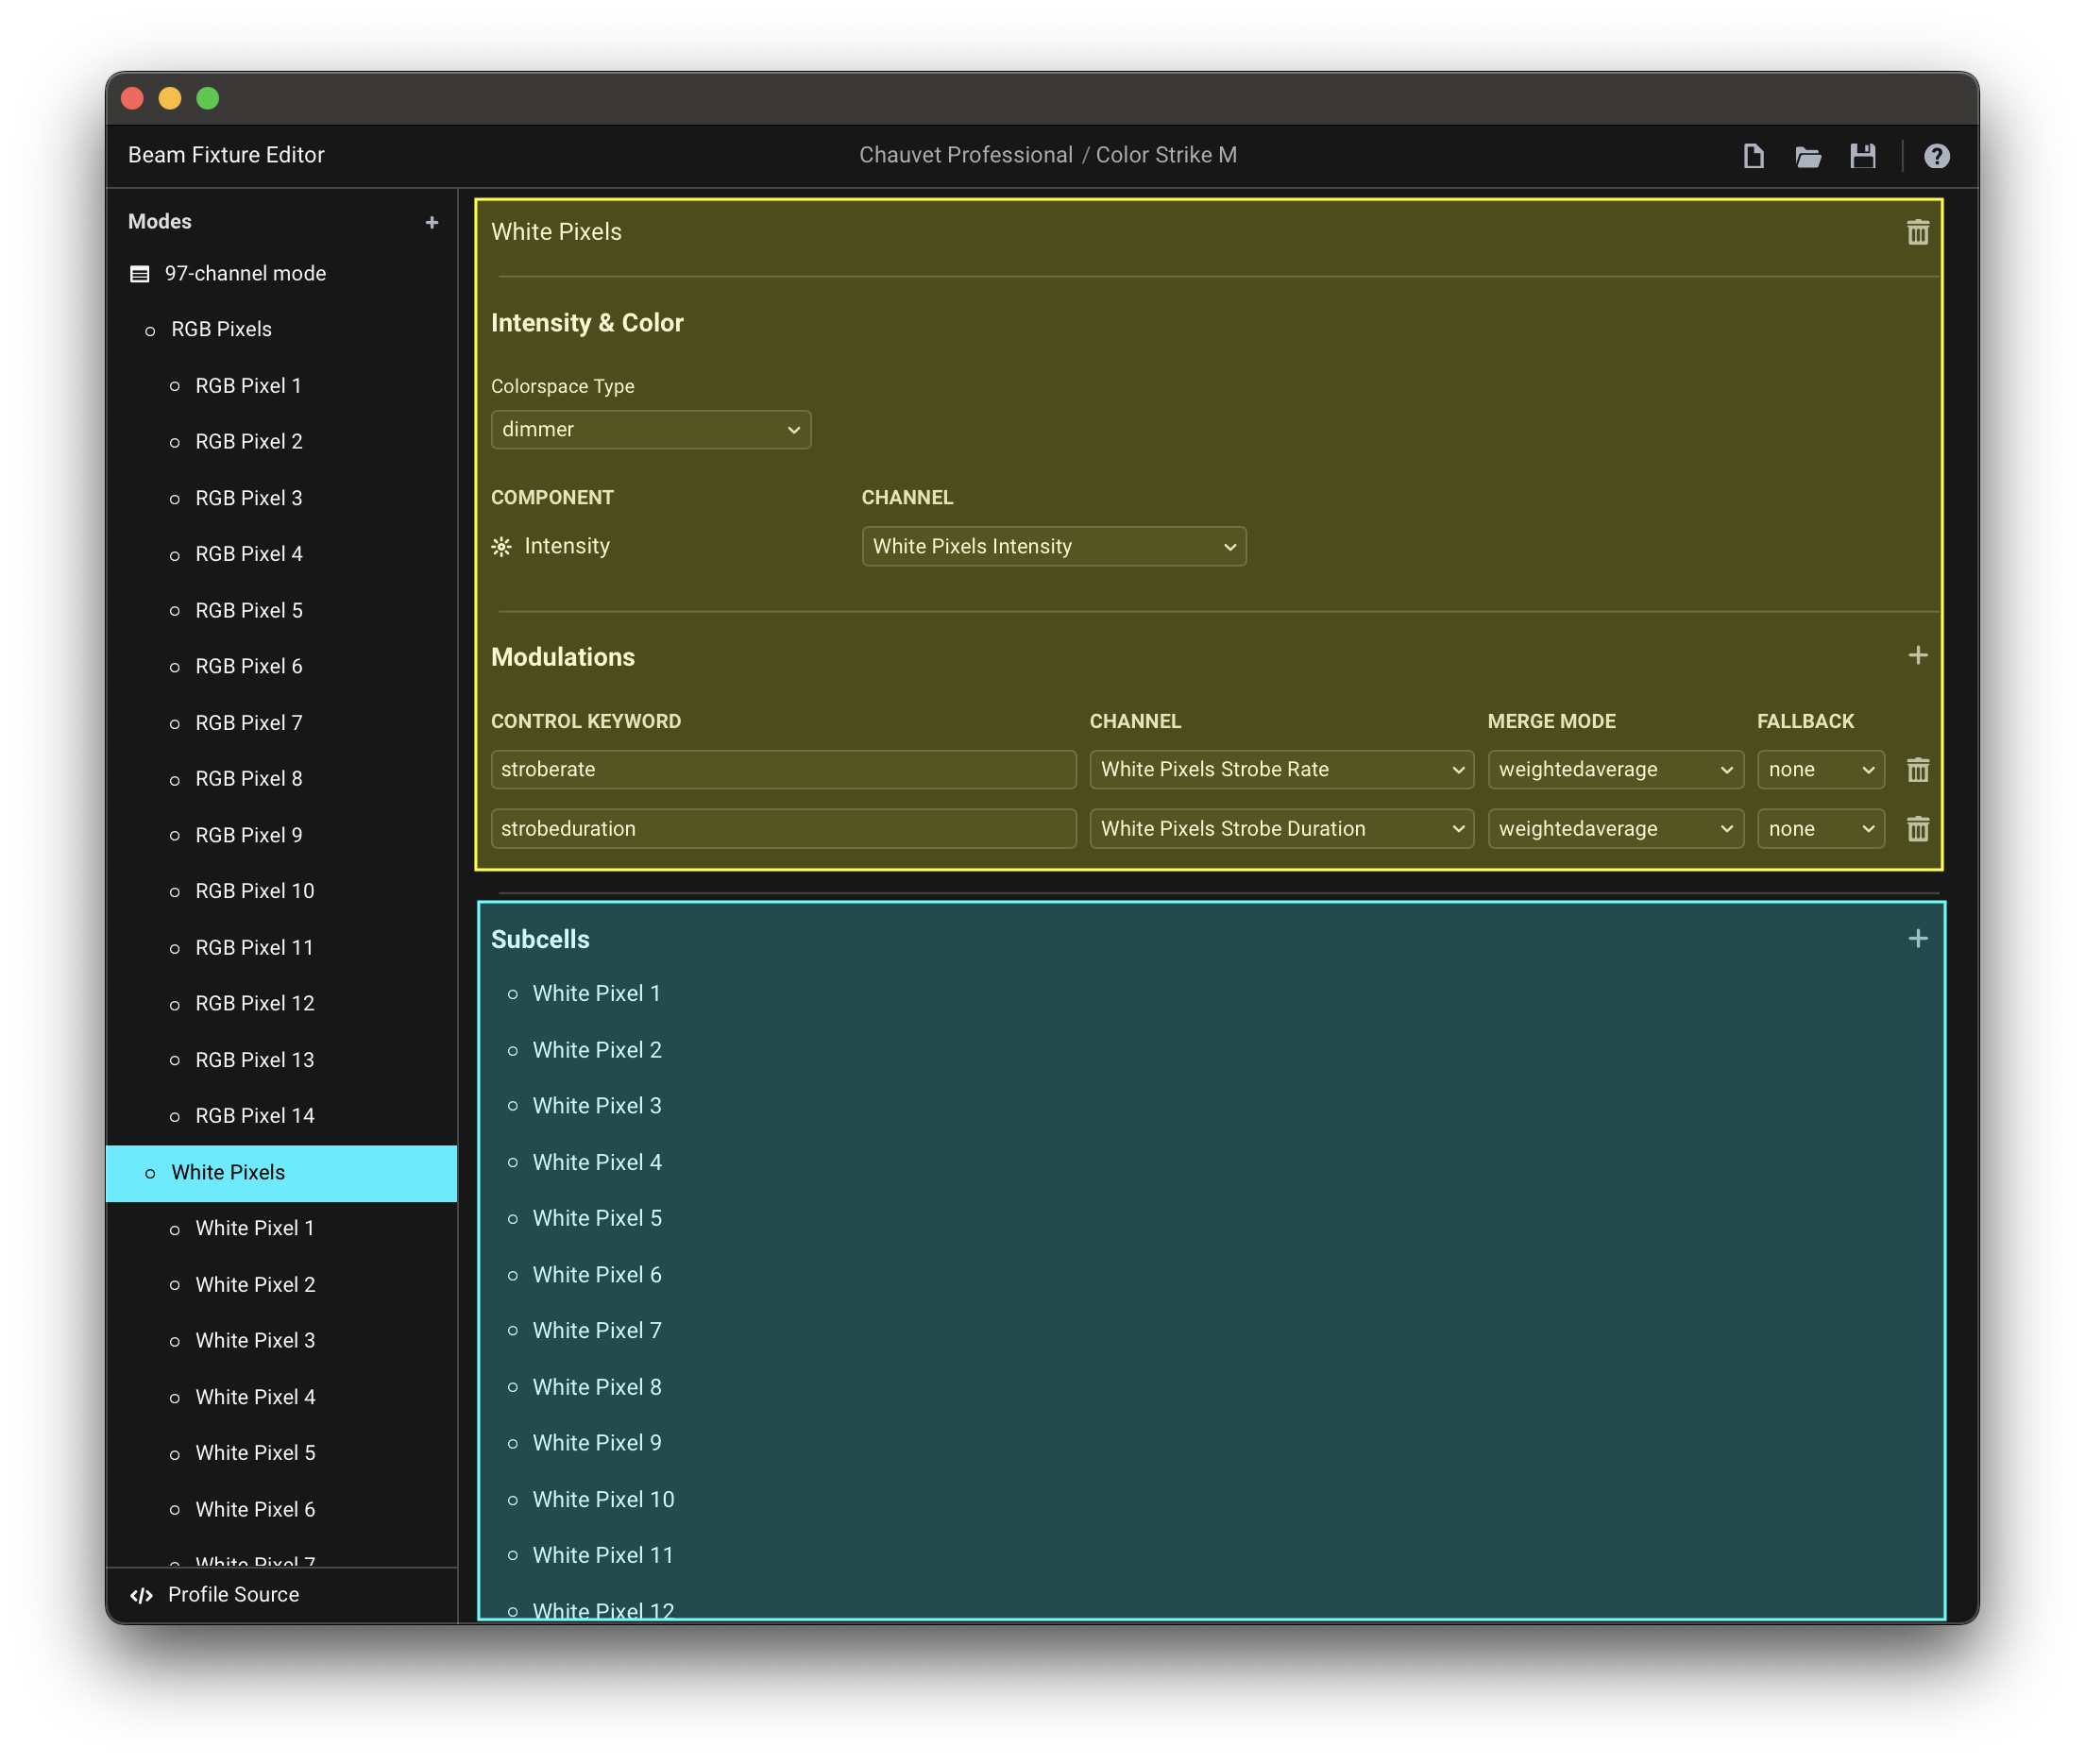Select RGB Pixel 3 in sidebar

point(282,498)
